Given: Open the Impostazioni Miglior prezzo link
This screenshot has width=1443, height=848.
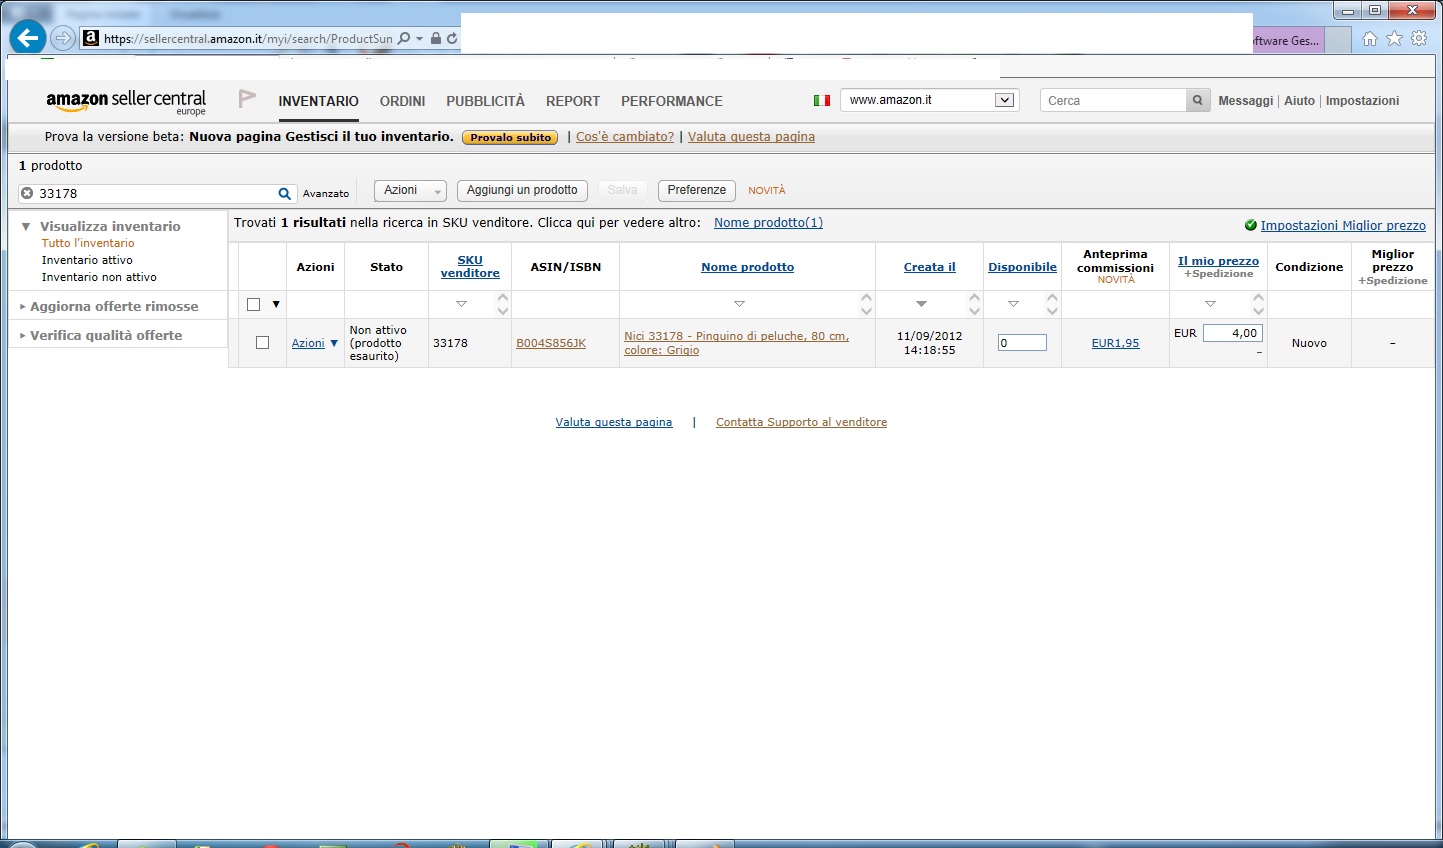Looking at the screenshot, I should (1343, 226).
